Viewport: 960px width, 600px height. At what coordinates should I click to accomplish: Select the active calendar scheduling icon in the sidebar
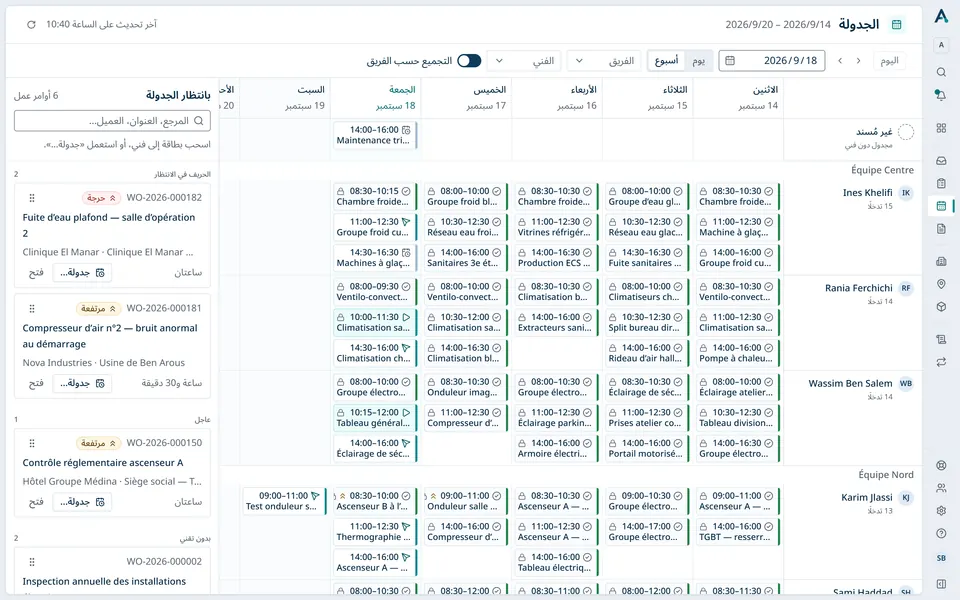click(x=941, y=206)
